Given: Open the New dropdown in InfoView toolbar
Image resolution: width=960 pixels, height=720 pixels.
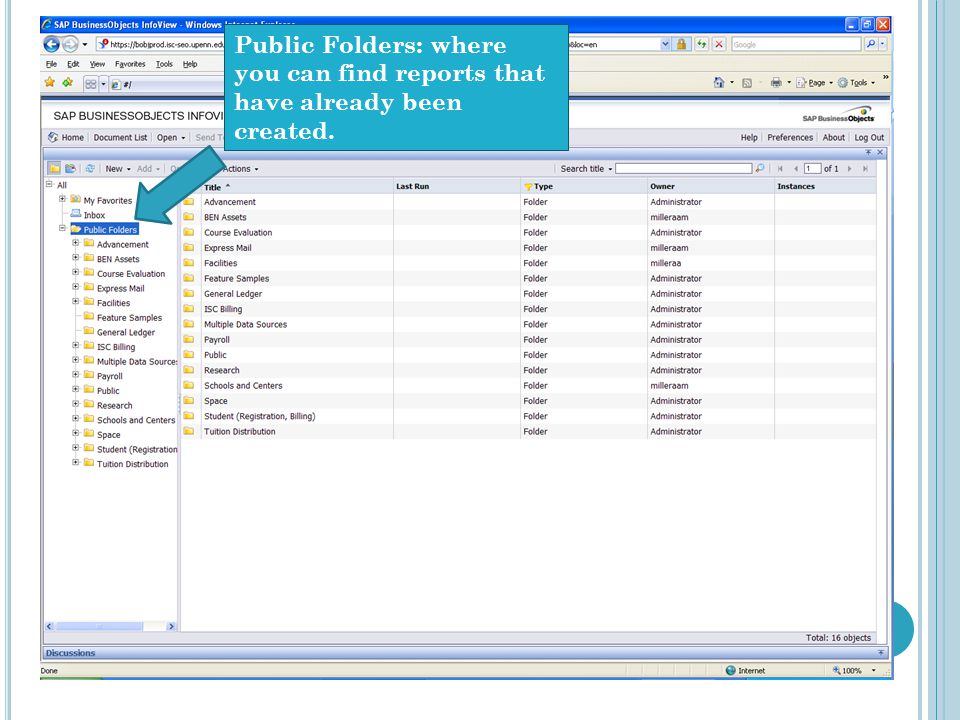Looking at the screenshot, I should [x=118, y=168].
